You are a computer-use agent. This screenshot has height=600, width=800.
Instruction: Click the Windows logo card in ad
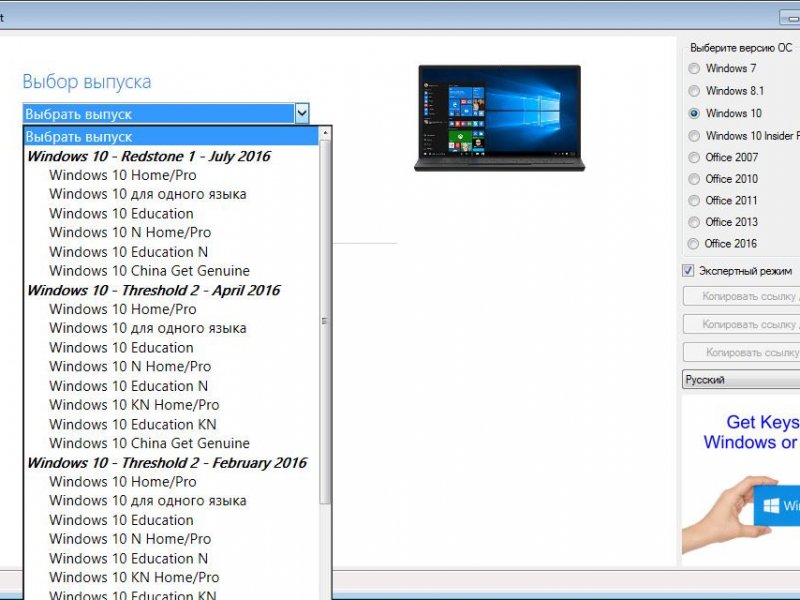(x=777, y=506)
